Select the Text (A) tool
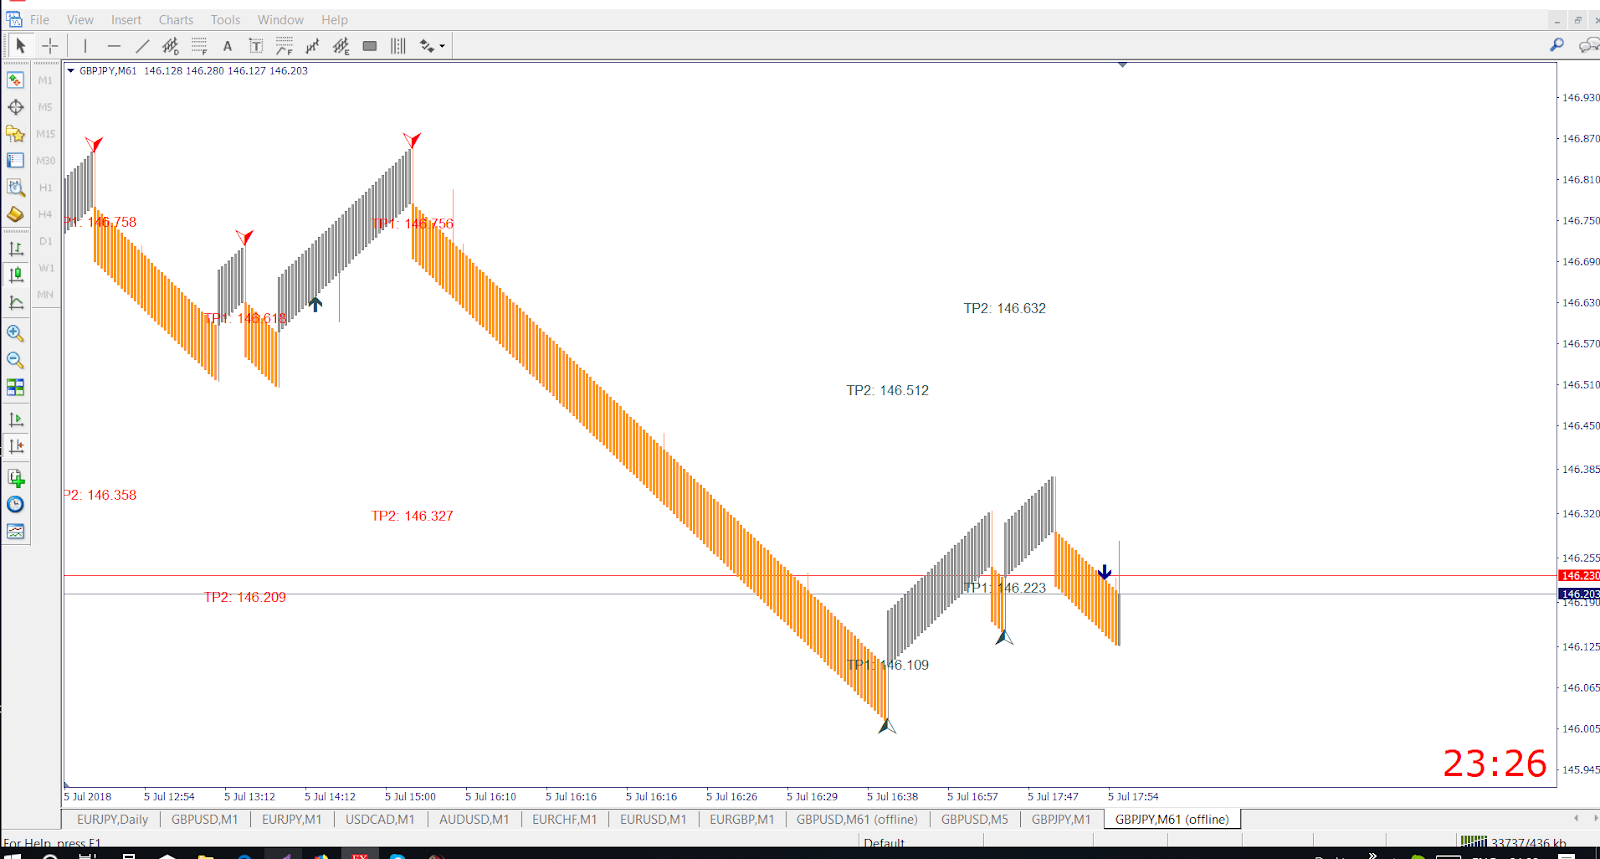This screenshot has width=1600, height=859. [227, 45]
